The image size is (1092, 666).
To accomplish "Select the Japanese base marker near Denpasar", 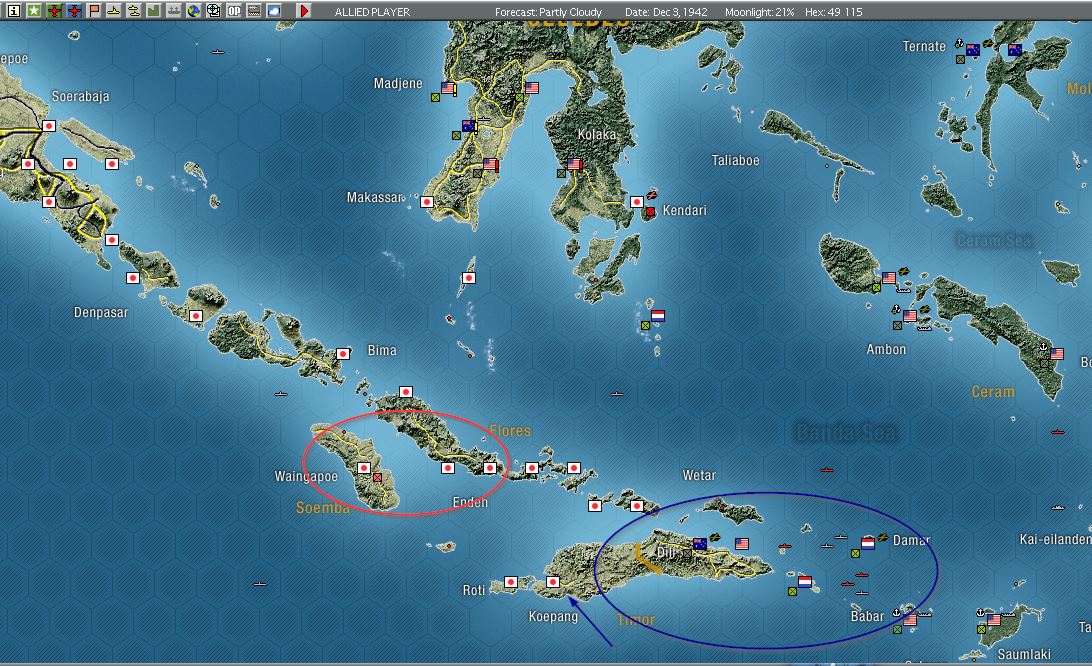I will pos(132,277).
